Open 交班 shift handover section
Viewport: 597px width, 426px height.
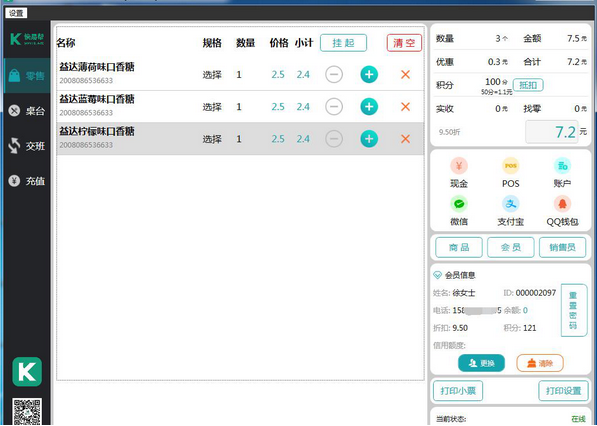click(27, 146)
